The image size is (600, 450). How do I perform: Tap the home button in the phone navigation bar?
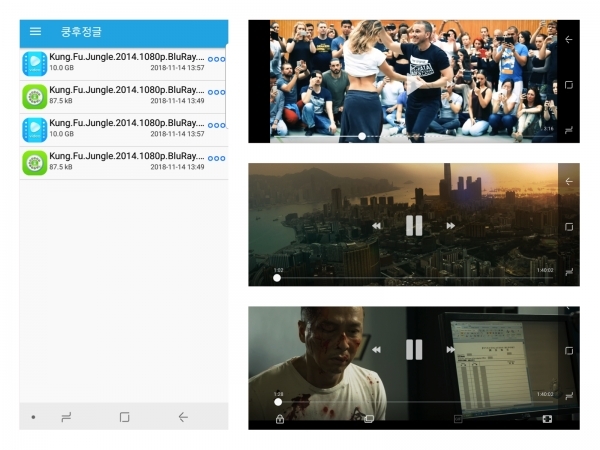coord(124,417)
